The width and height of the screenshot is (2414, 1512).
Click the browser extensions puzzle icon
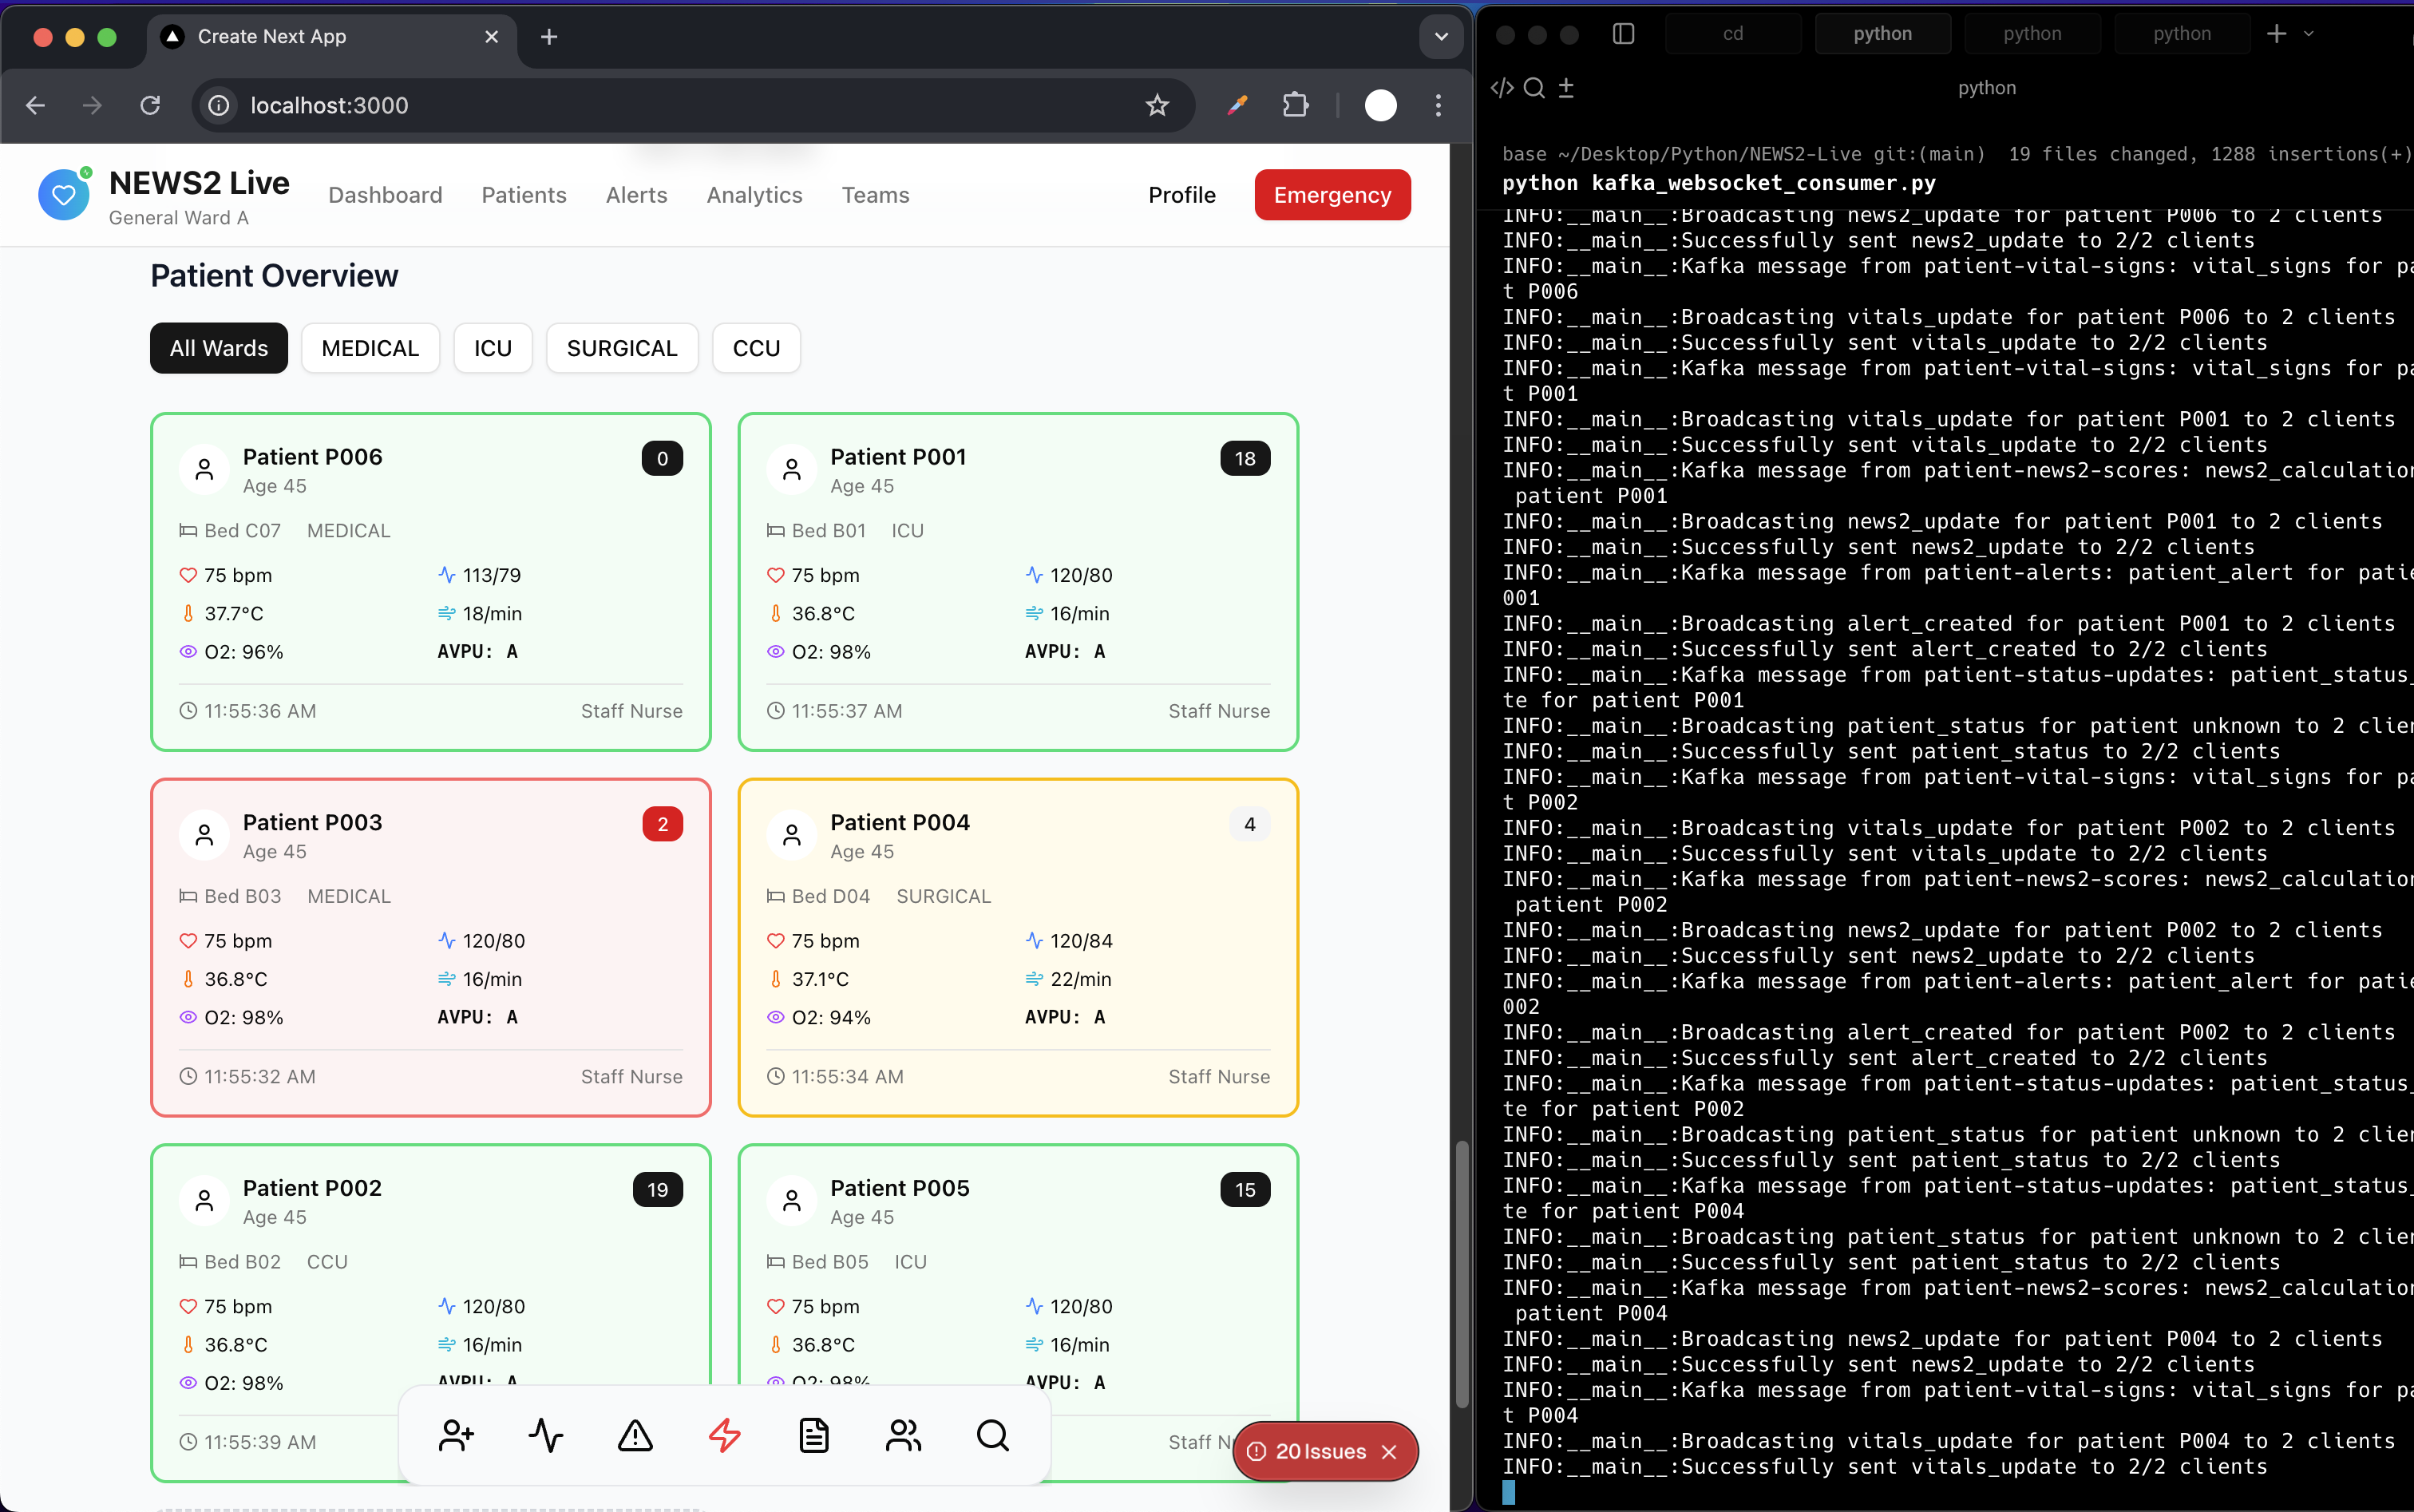[x=1295, y=105]
